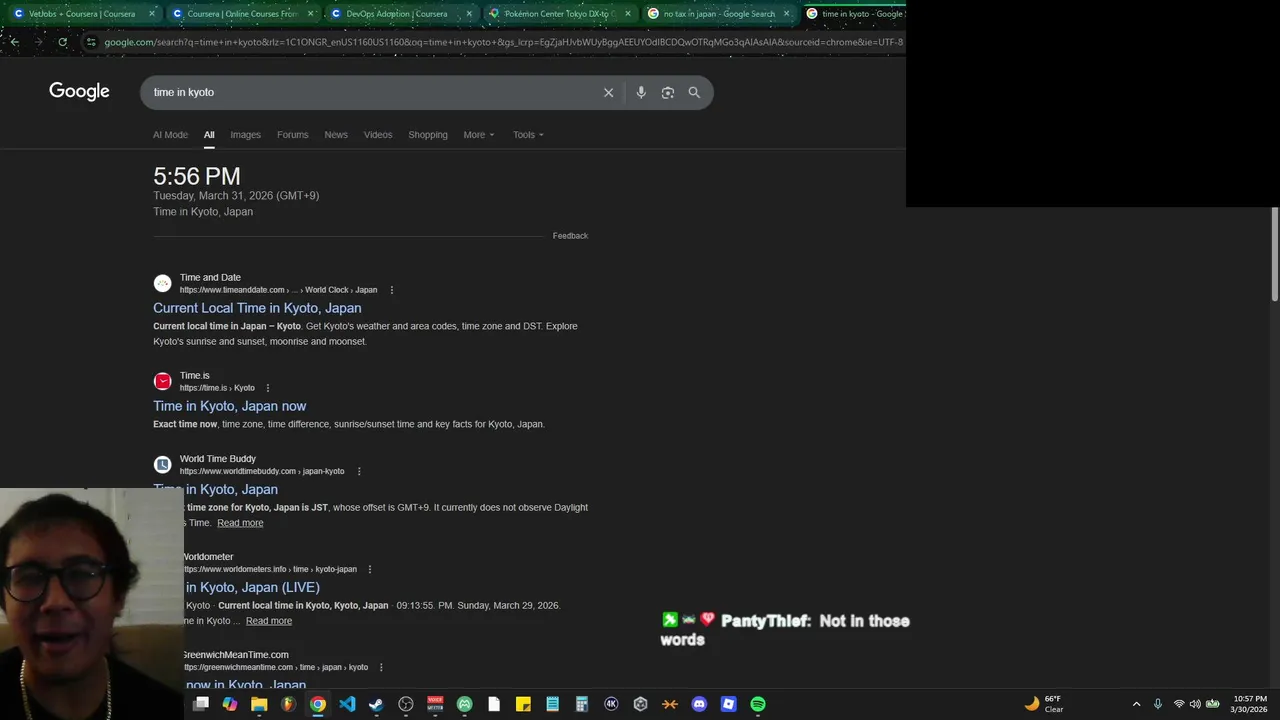Click the page vertical scrollbar thumb

1275,253
